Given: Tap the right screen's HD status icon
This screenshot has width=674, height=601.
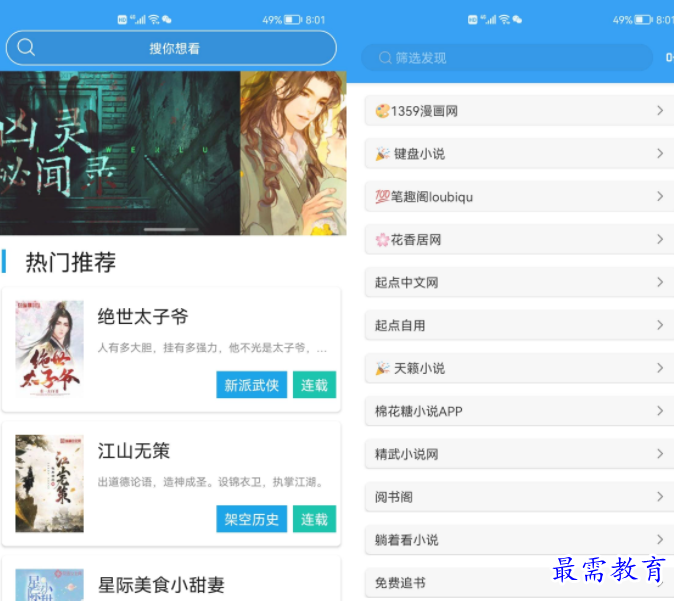Looking at the screenshot, I should click(x=473, y=19).
